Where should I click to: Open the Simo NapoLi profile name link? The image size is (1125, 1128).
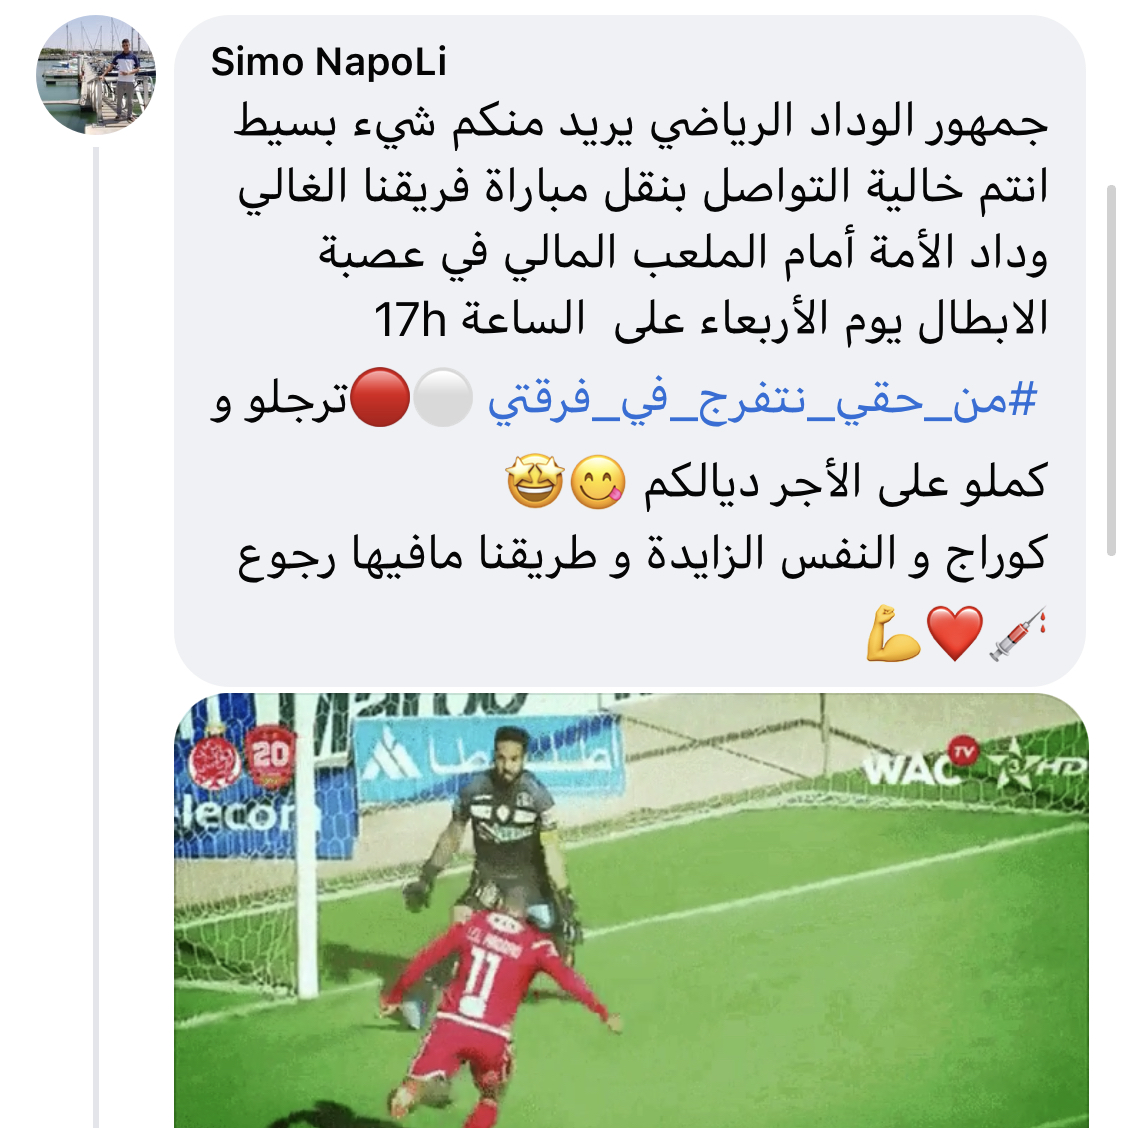(329, 61)
